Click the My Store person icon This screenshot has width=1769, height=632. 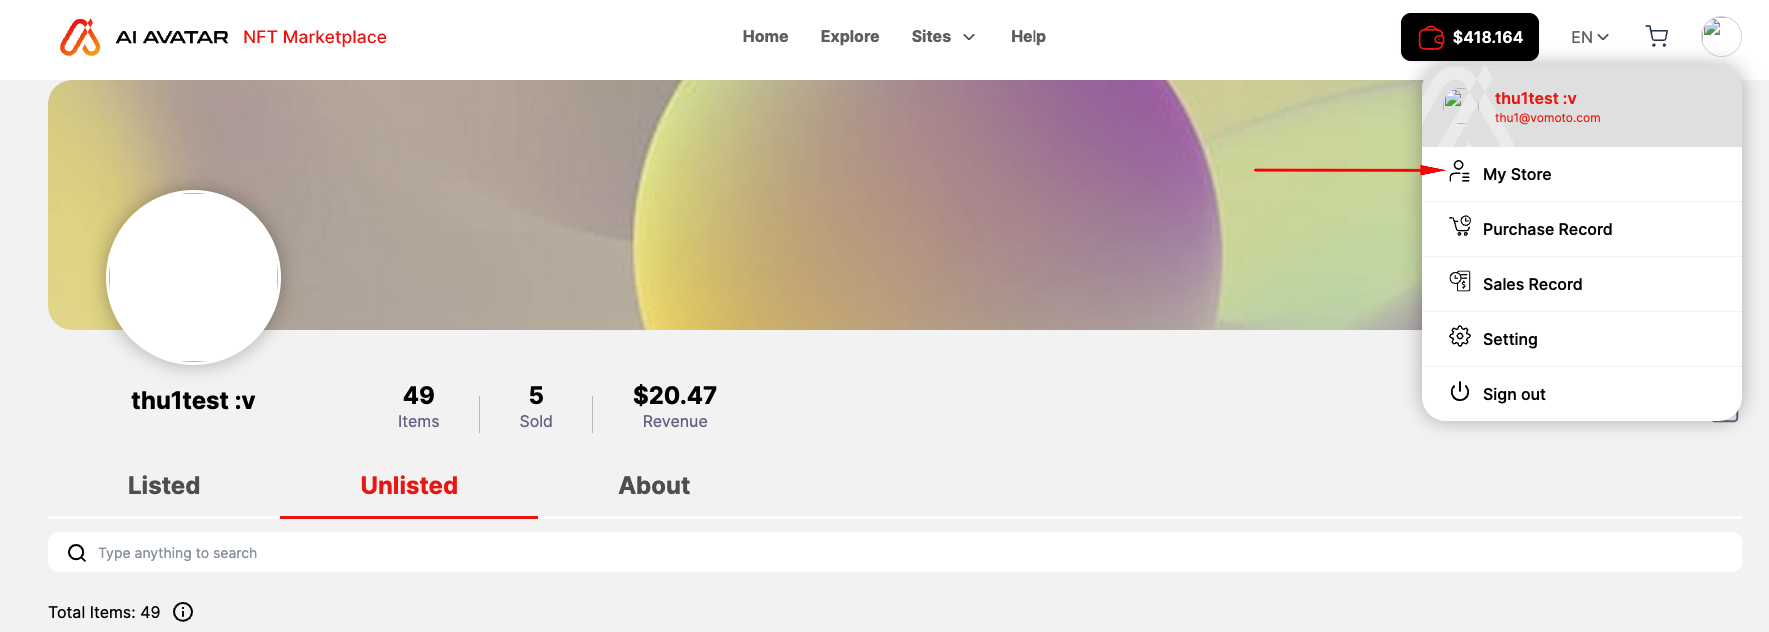click(x=1460, y=172)
